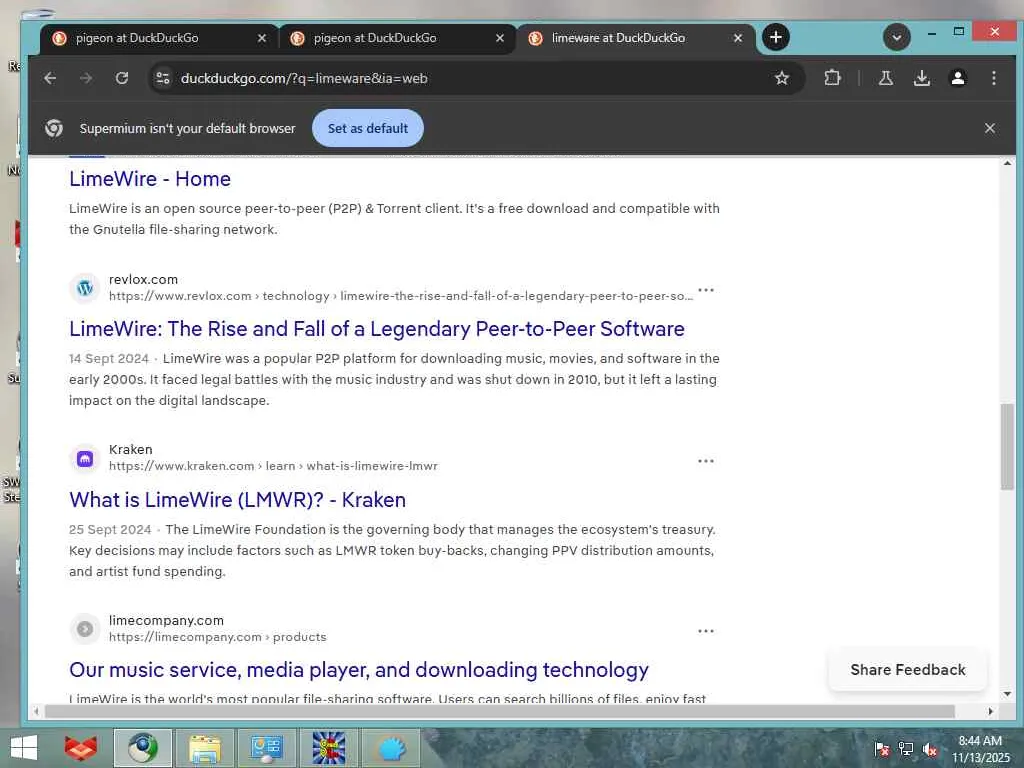
Task: Open LimeWire Rise and Fall article link
Action: point(377,328)
